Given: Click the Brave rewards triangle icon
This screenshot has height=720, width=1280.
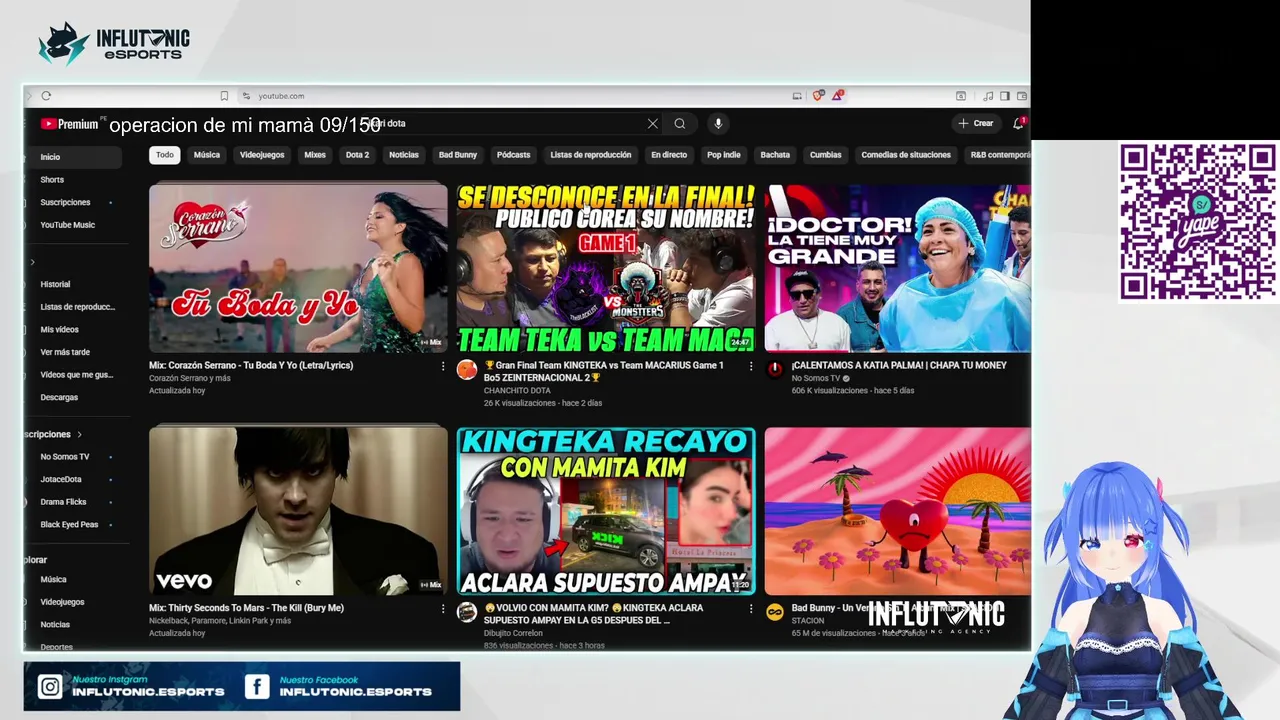Looking at the screenshot, I should [837, 96].
